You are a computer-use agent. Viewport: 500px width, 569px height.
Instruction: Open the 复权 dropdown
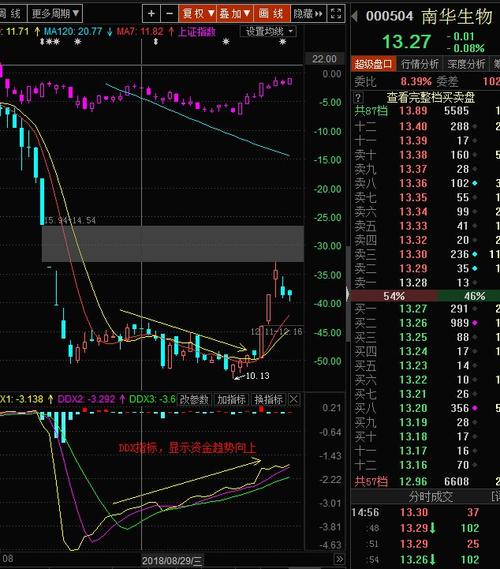(x=198, y=14)
